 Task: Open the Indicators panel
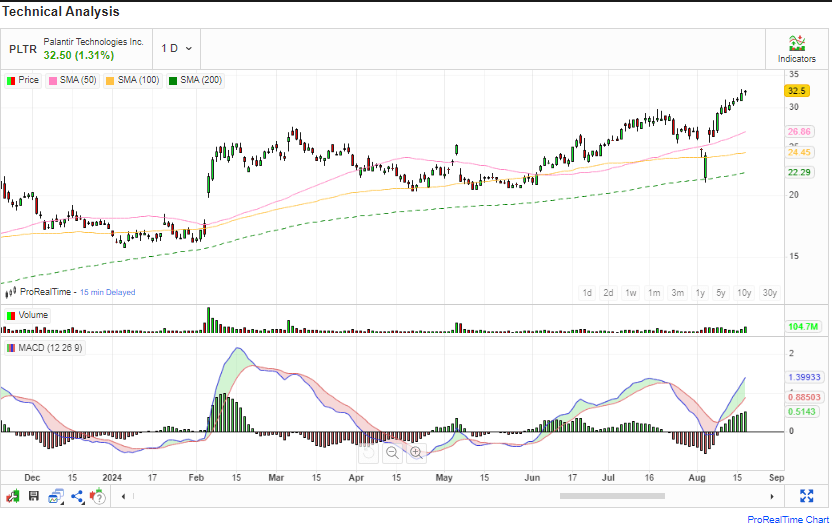pyautogui.click(x=796, y=48)
